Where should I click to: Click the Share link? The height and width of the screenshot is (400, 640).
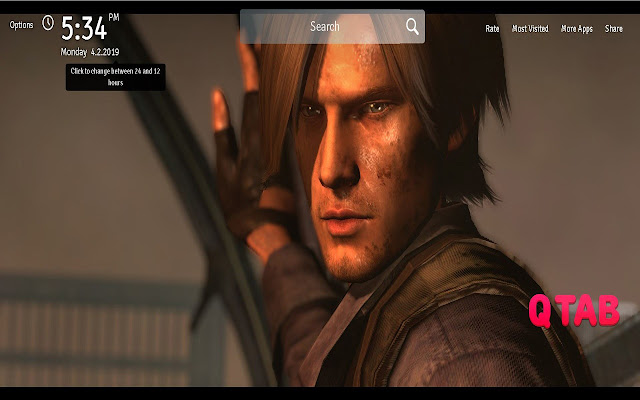[x=613, y=29]
